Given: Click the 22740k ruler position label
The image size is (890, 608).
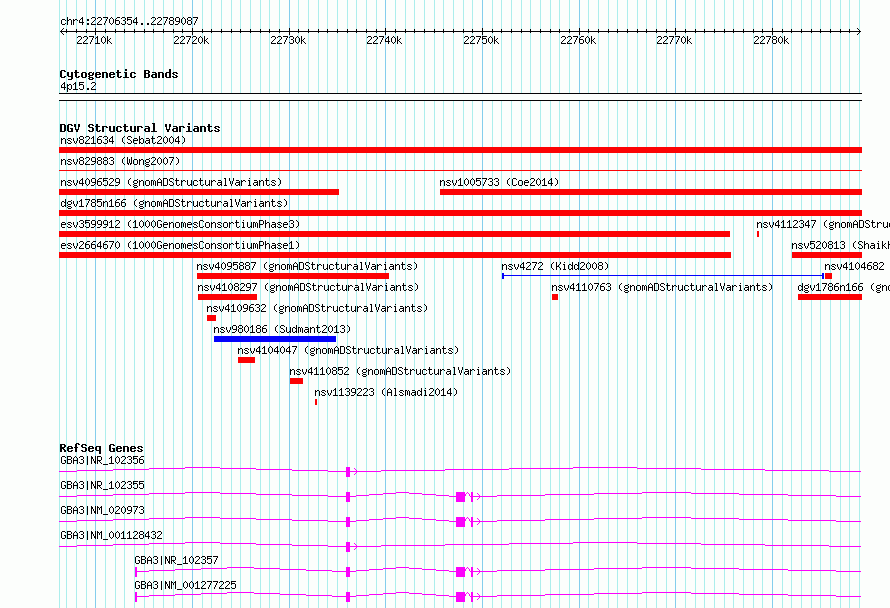Looking at the screenshot, I should pyautogui.click(x=384, y=40).
